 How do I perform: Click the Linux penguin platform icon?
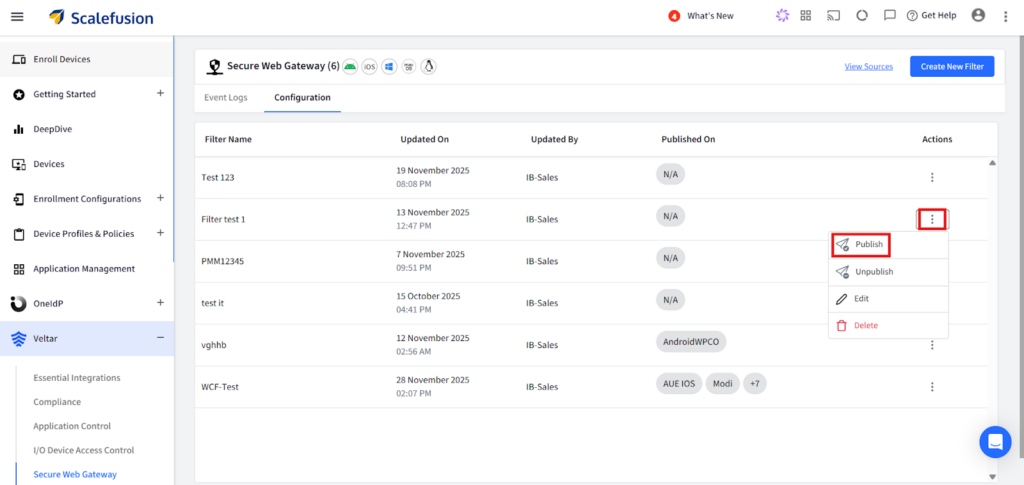point(428,67)
